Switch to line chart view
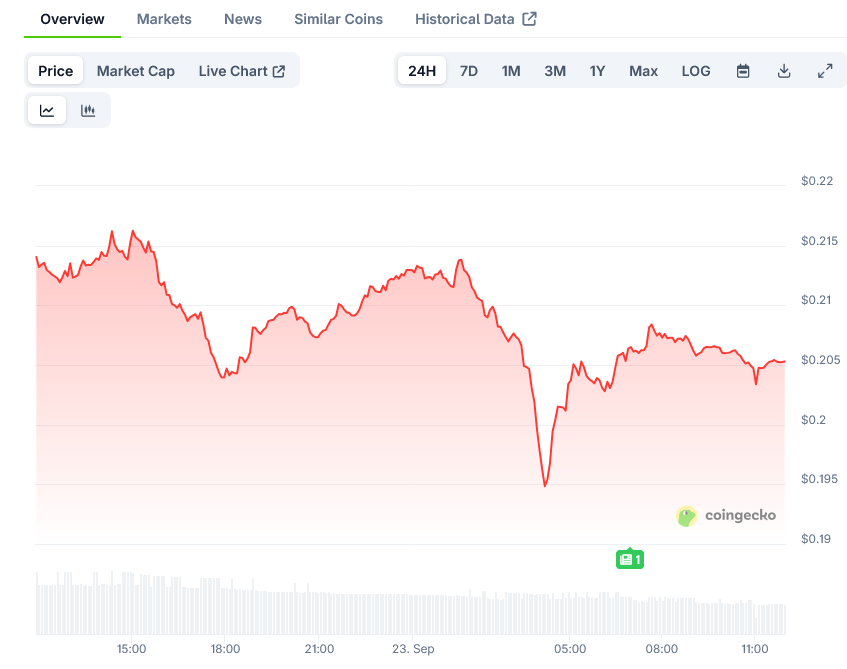Viewport: 847px width, 669px height. pyautogui.click(x=47, y=110)
